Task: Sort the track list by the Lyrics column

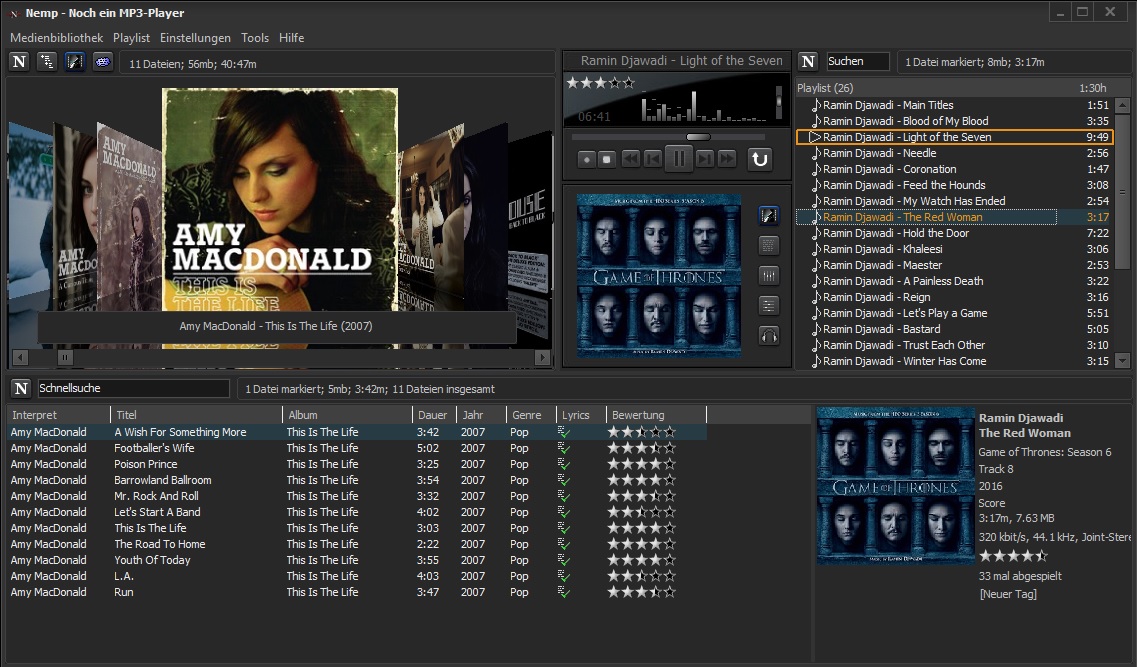Action: pos(581,415)
